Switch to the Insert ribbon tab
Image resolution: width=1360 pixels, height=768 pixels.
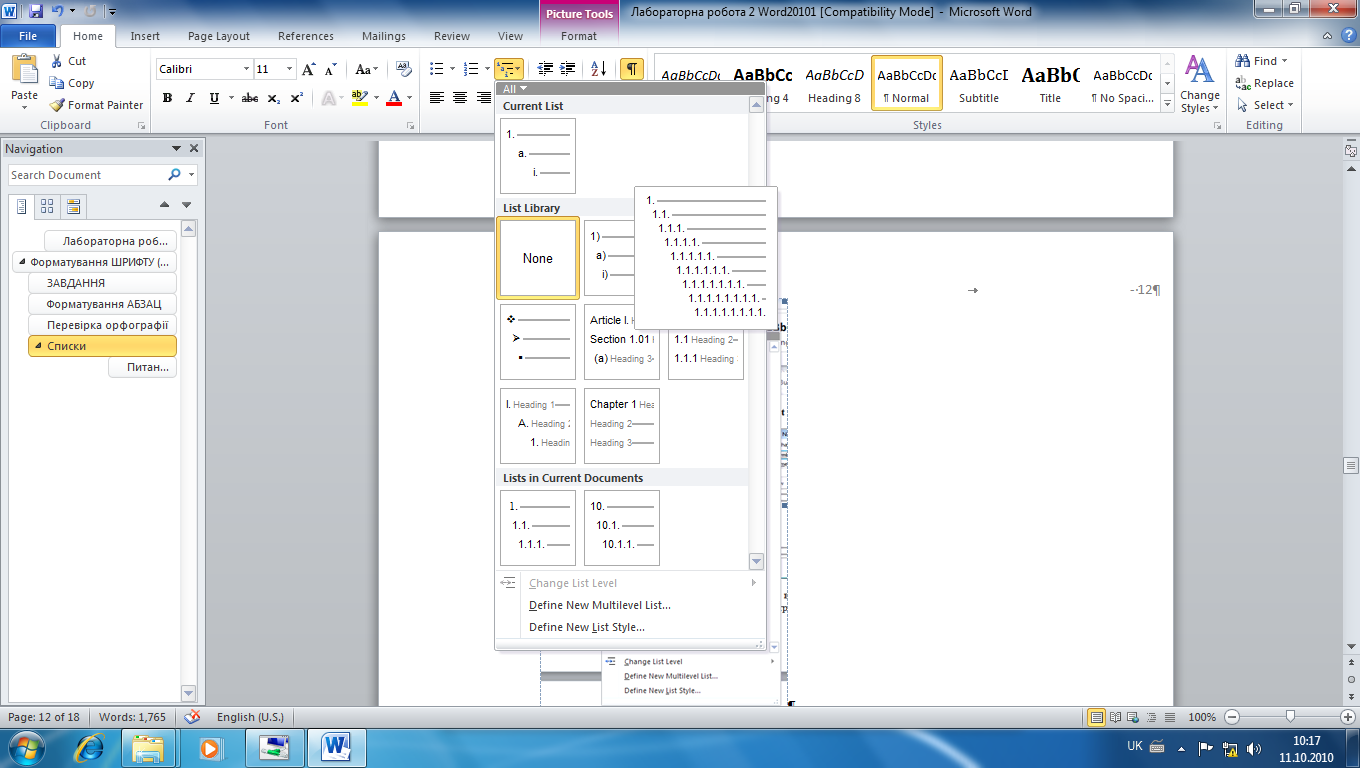click(x=145, y=36)
